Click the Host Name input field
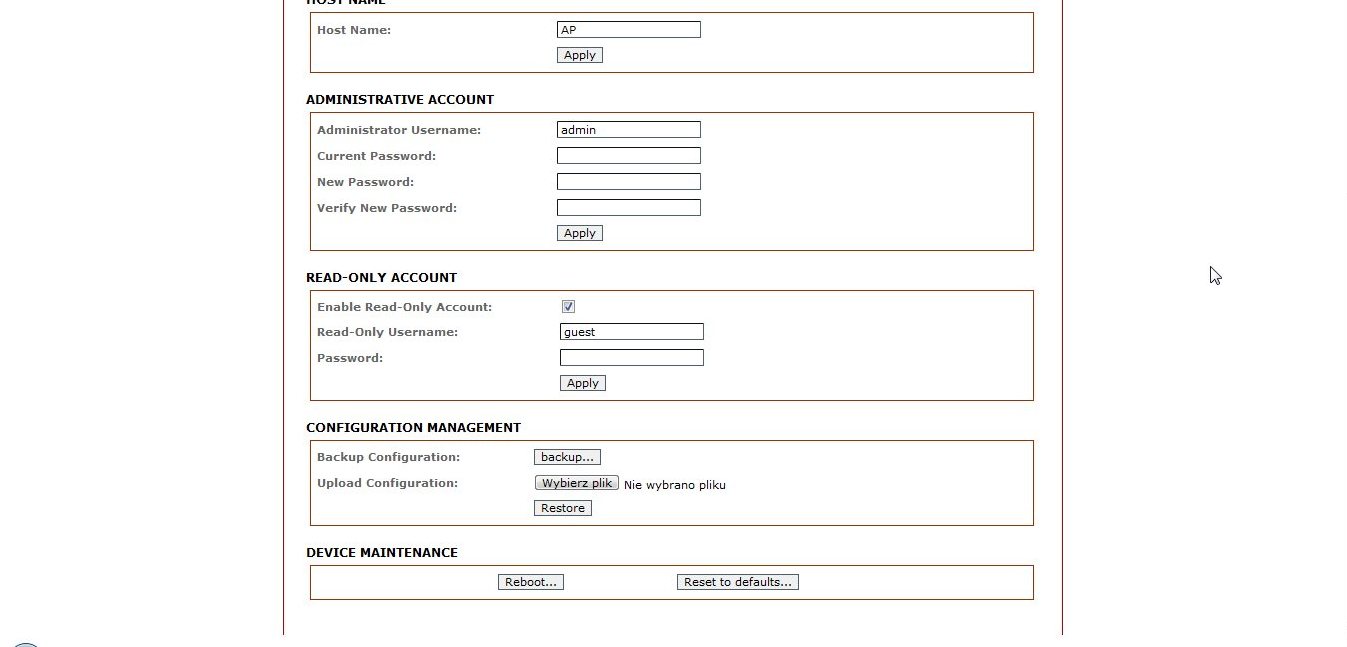The image size is (1347, 647). tap(629, 30)
